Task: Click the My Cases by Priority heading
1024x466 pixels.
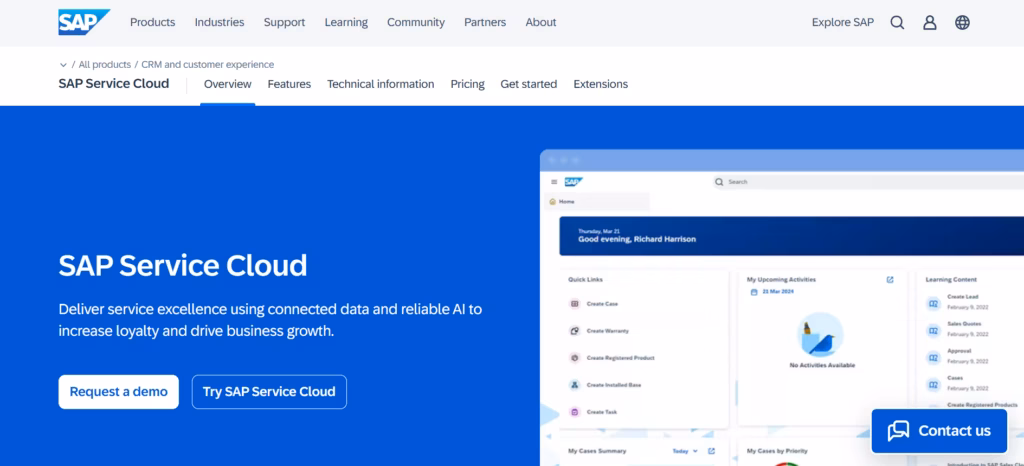Action: point(777,451)
